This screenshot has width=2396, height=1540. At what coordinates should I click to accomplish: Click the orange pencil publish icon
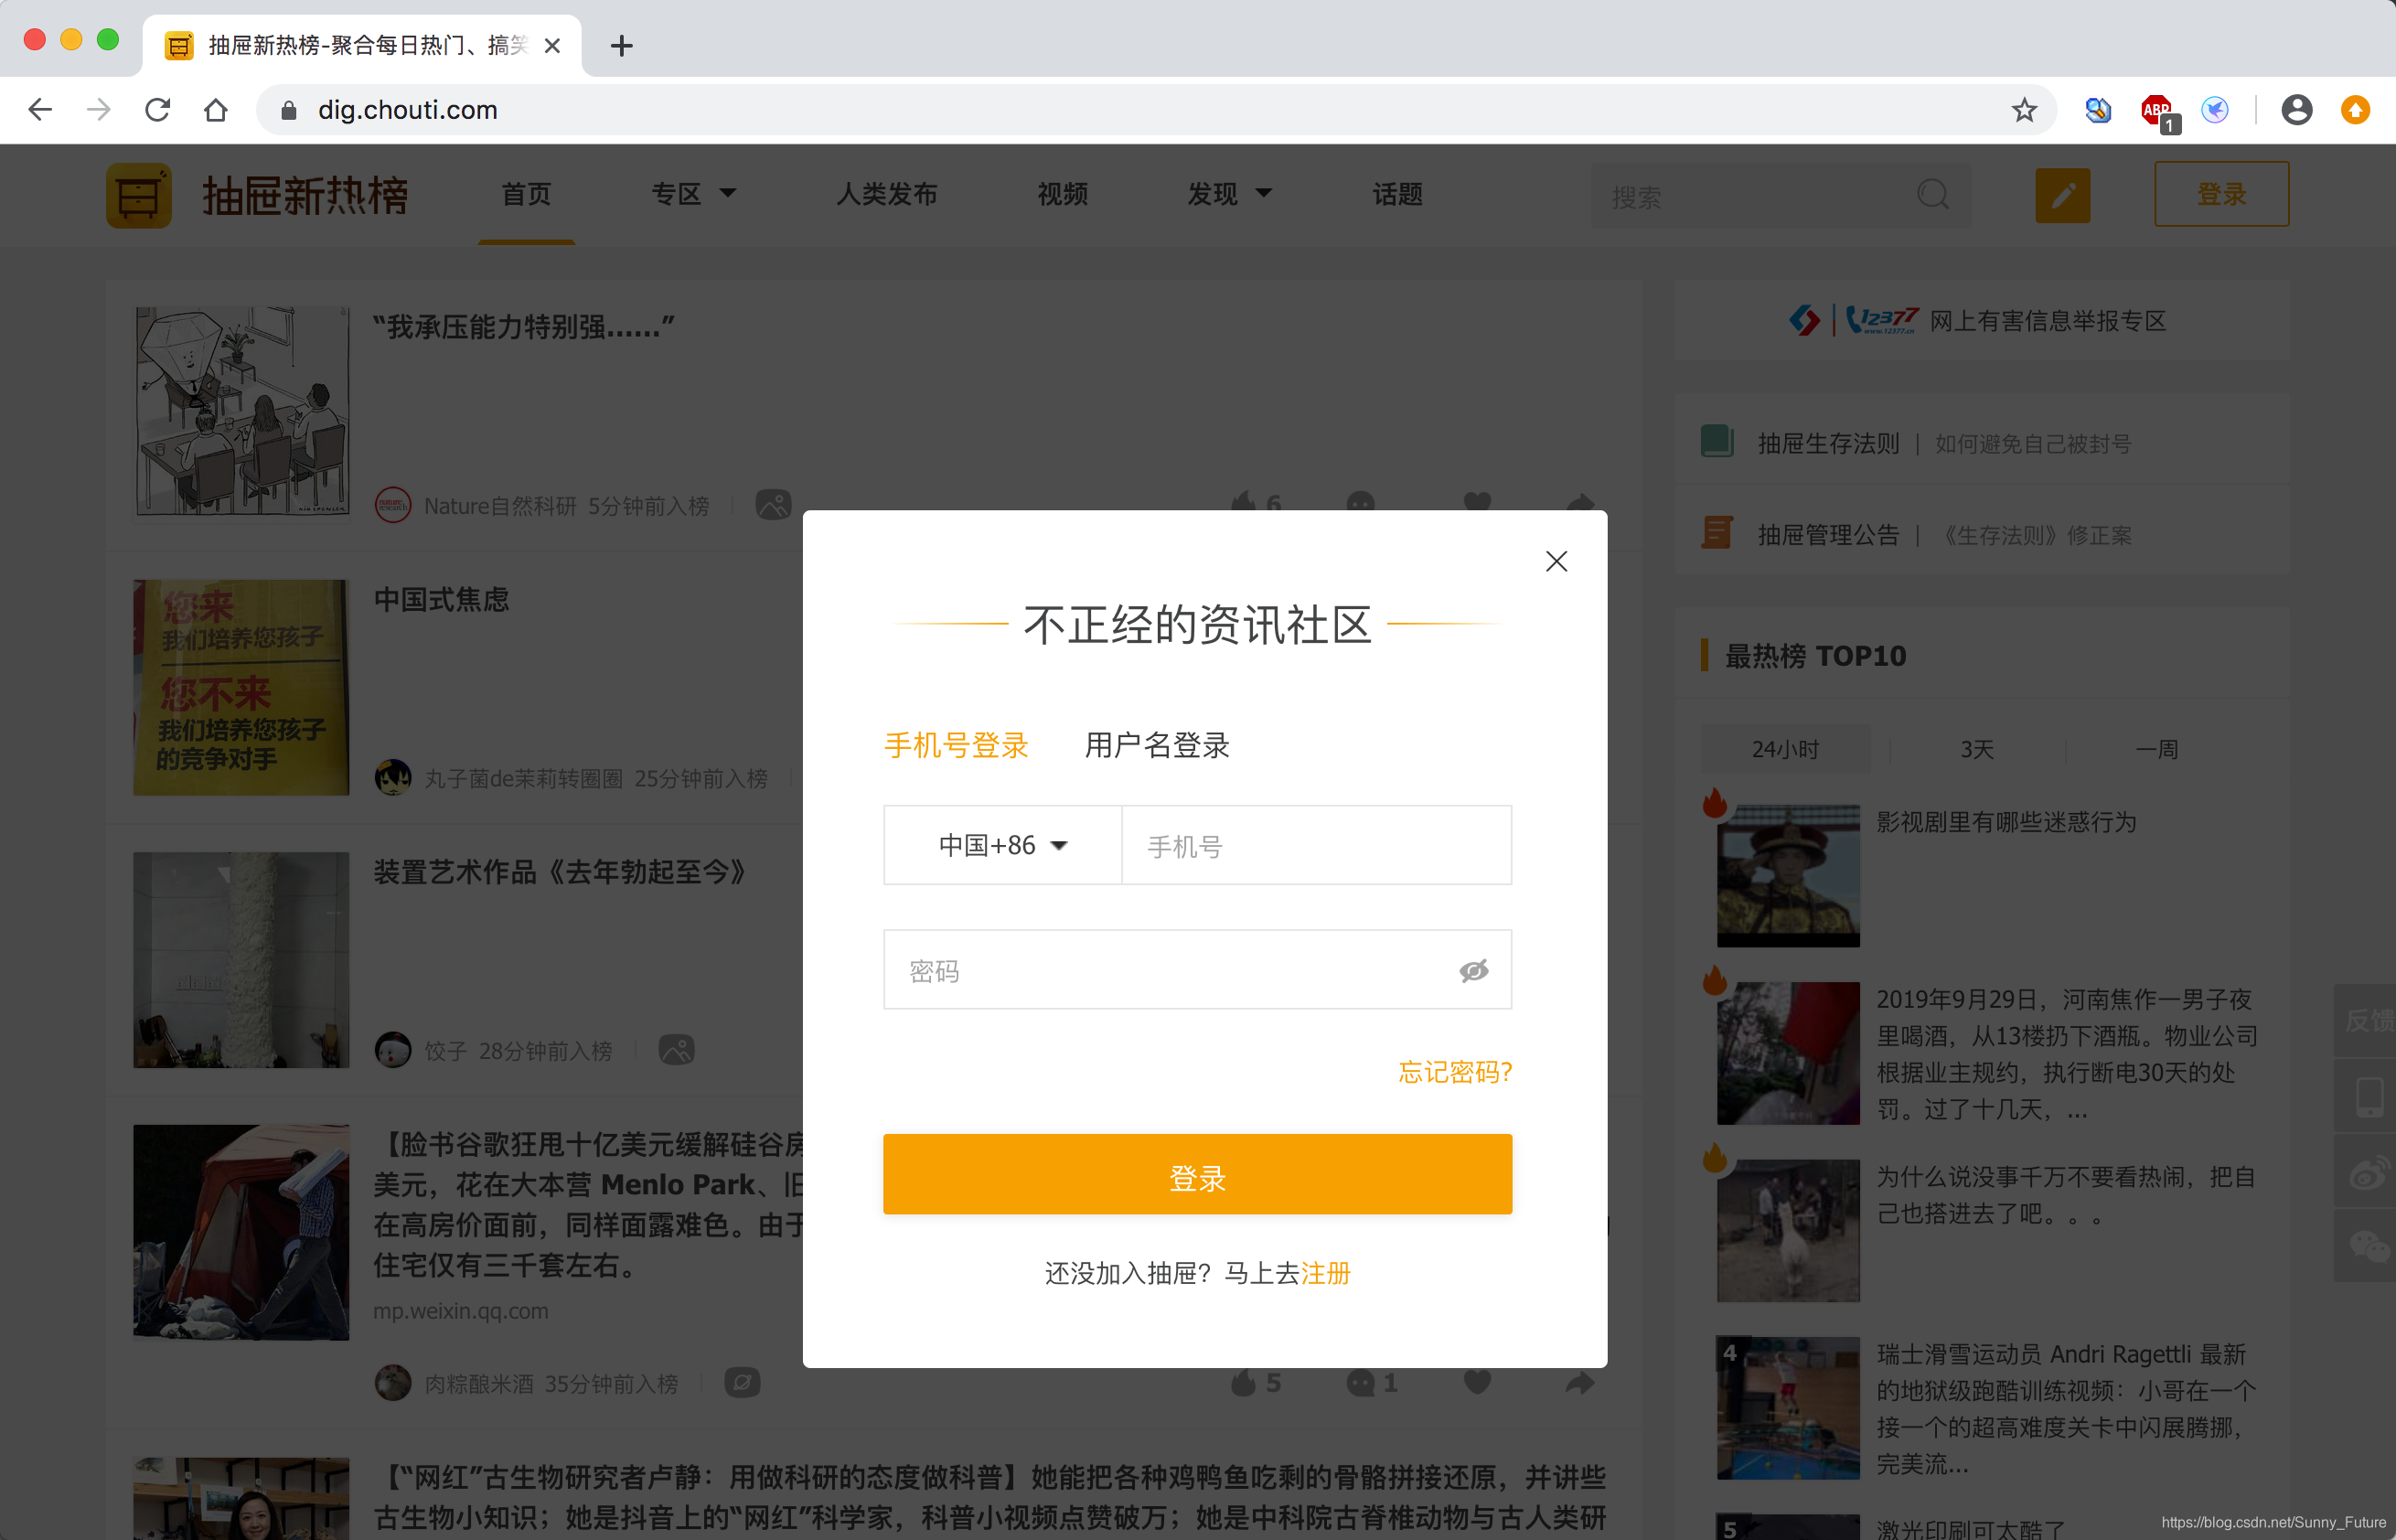click(x=2062, y=195)
